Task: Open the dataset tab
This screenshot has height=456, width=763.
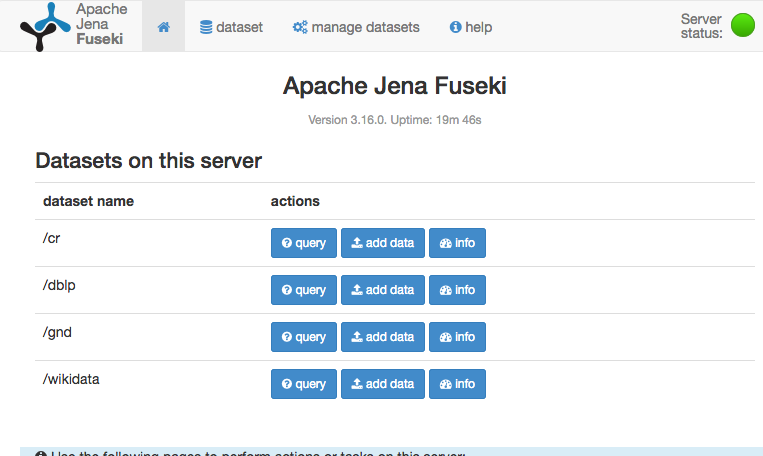Action: (x=231, y=27)
